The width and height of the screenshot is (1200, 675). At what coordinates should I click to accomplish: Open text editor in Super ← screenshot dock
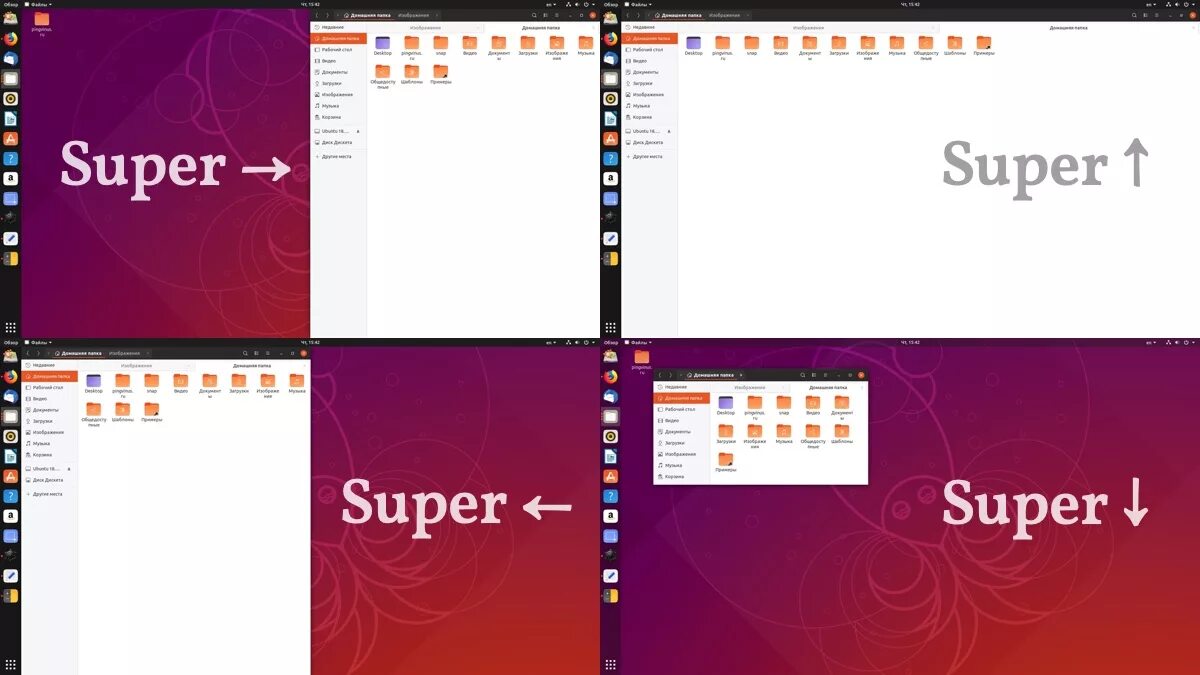(10, 576)
